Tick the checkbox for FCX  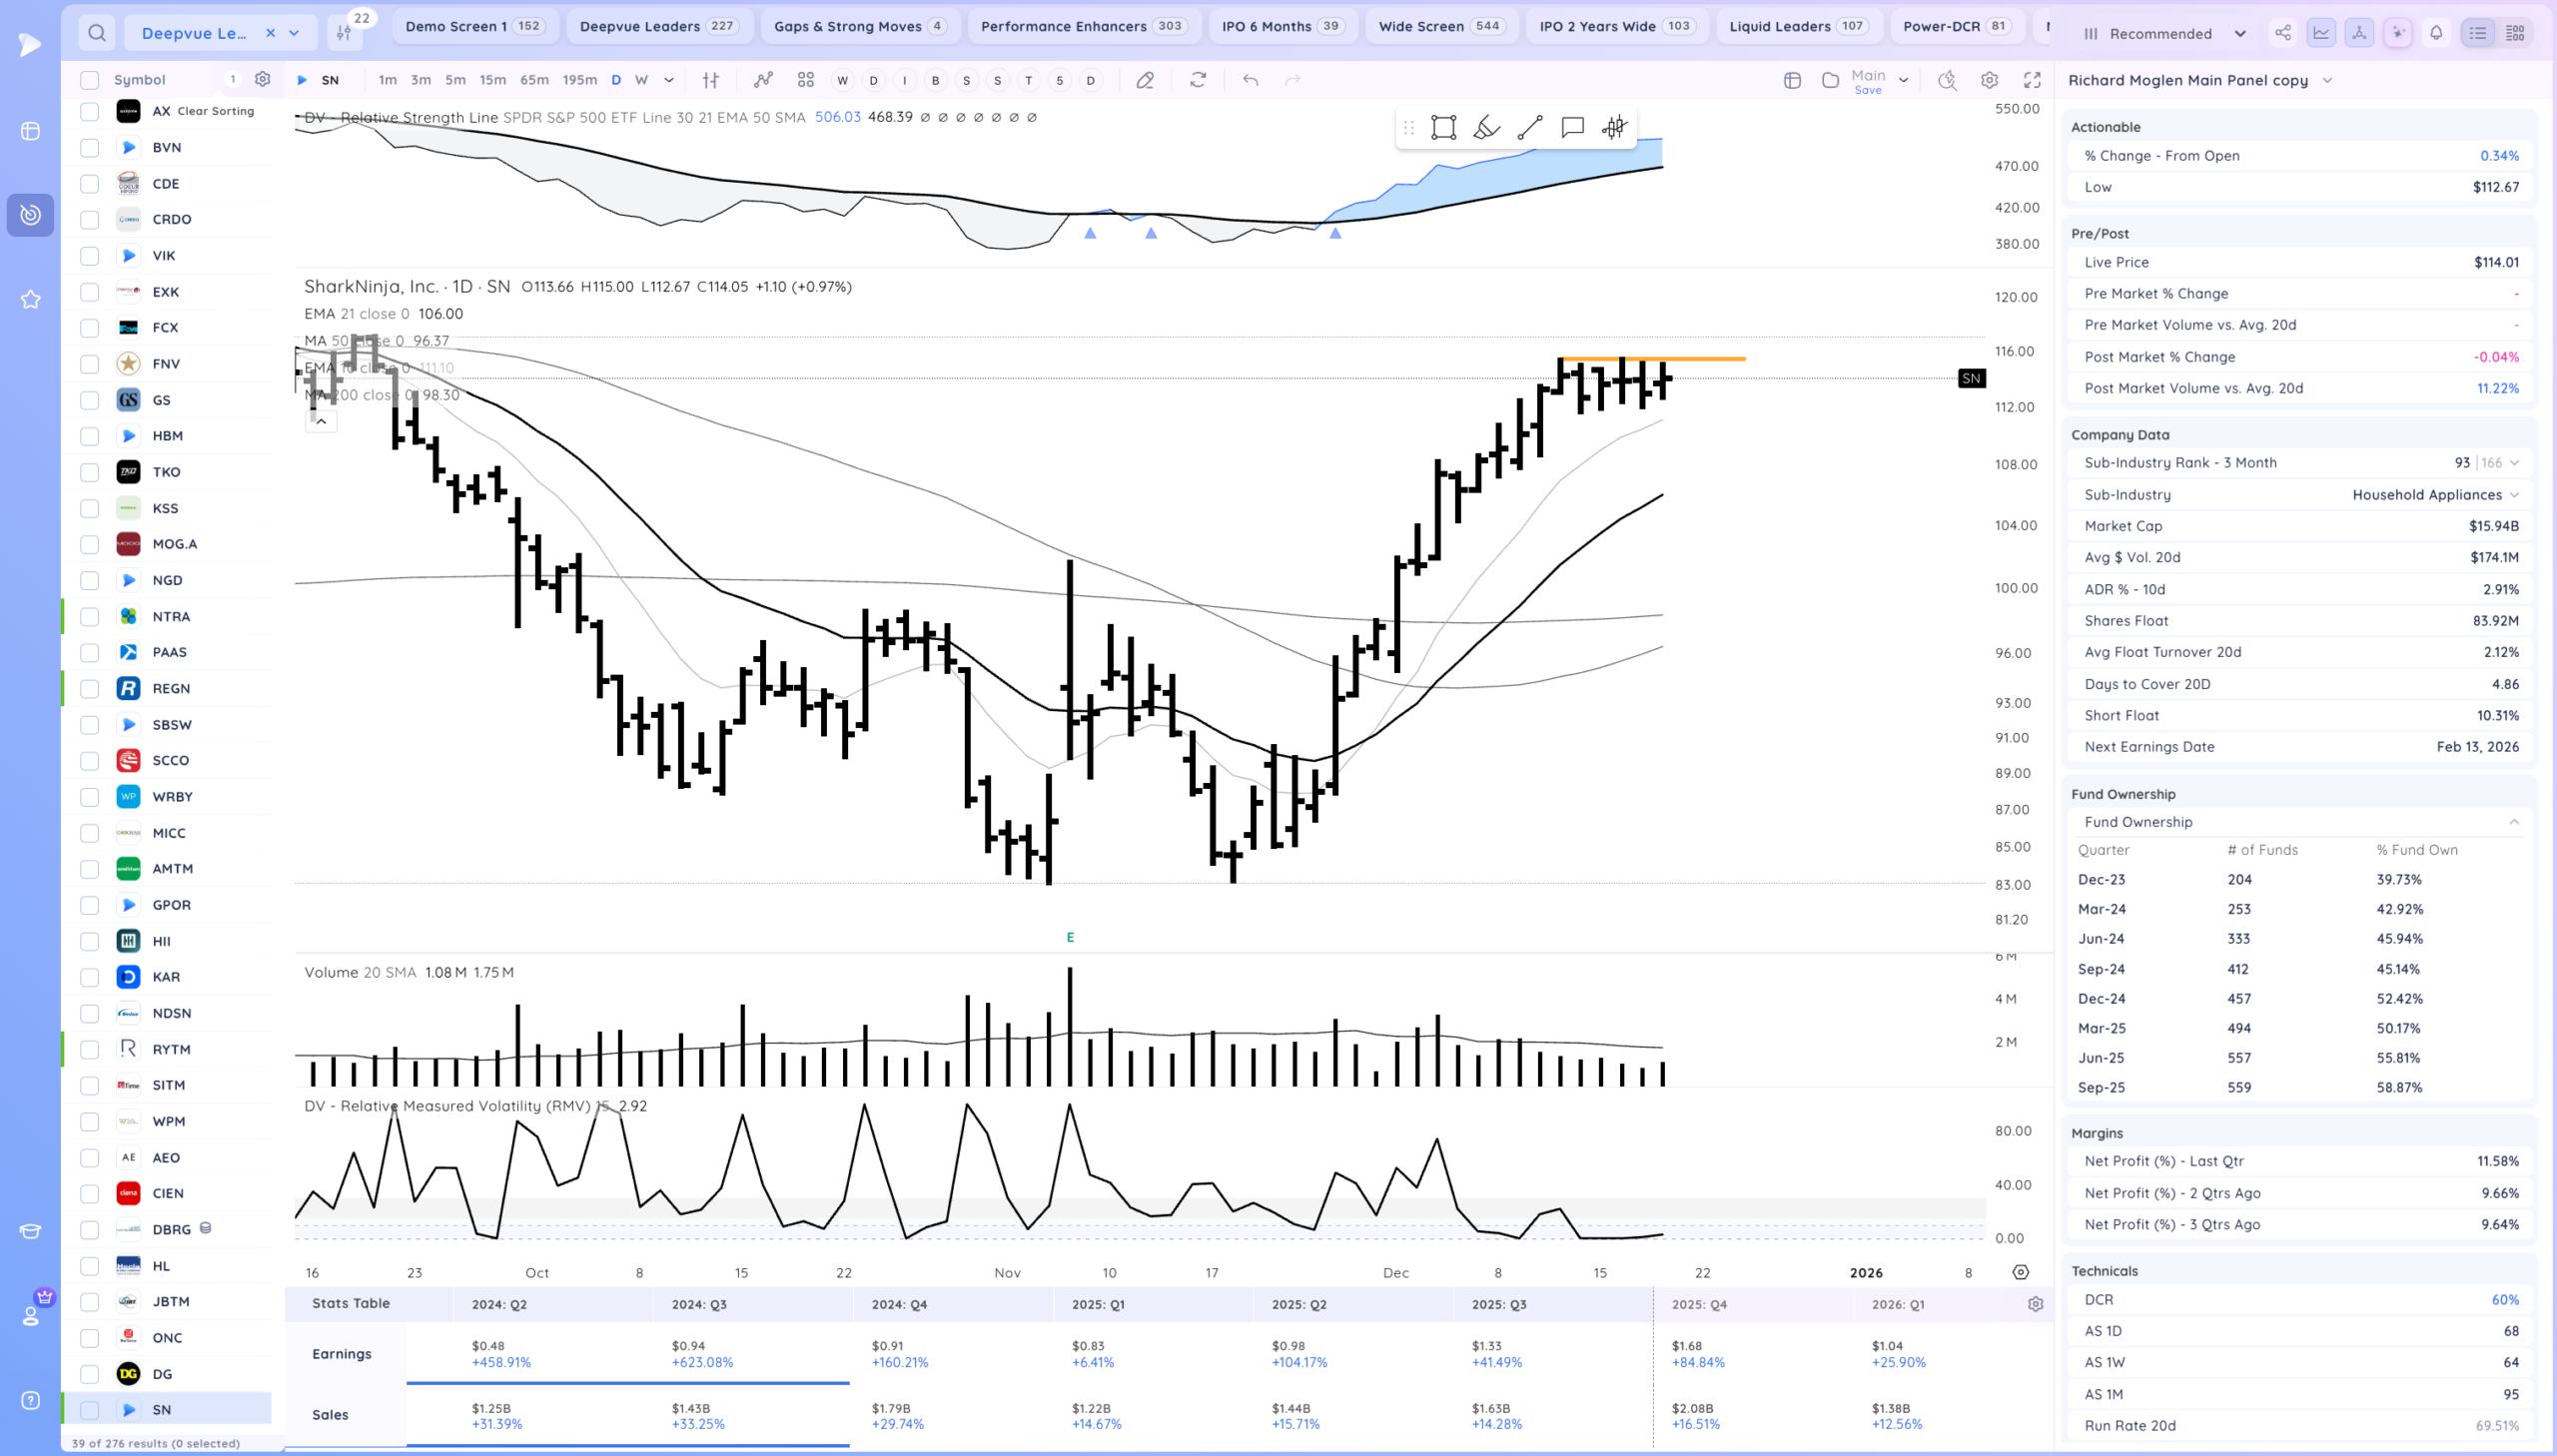(89, 327)
